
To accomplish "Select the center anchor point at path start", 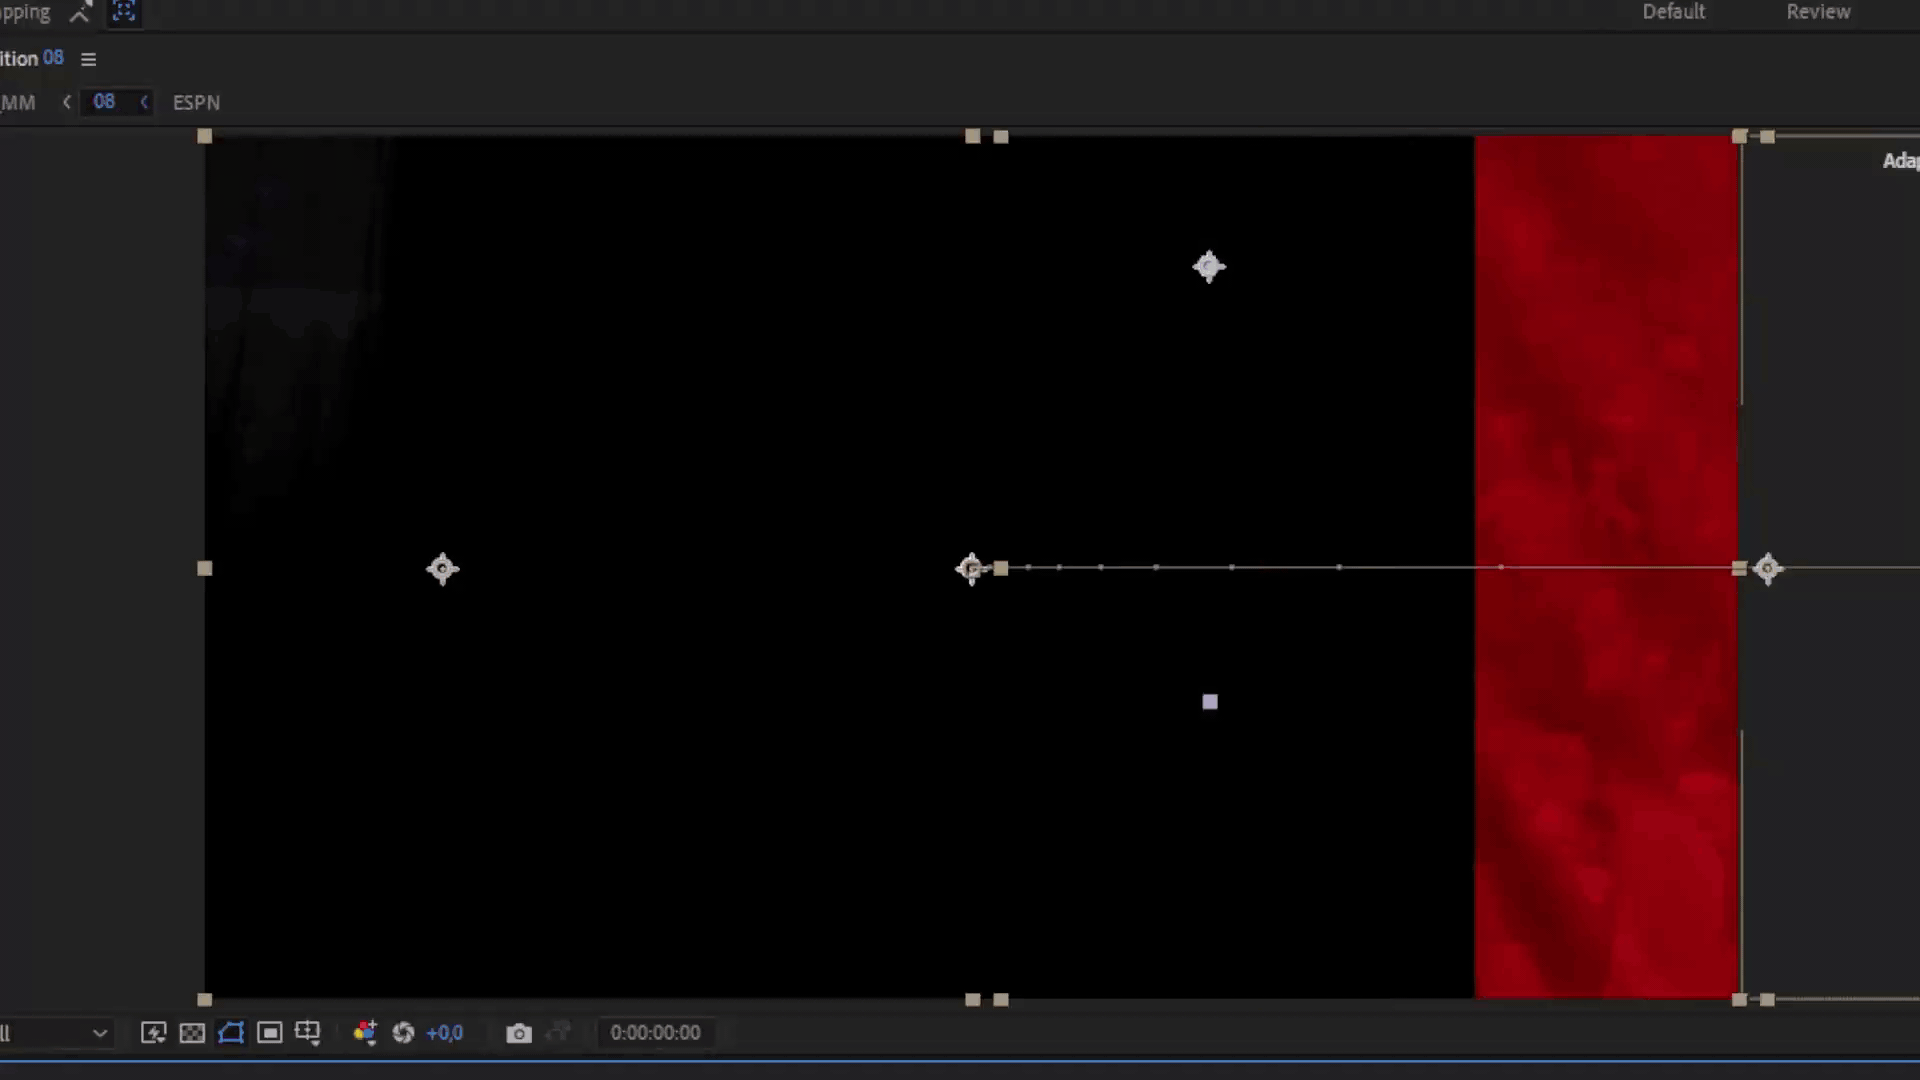I will [x=970, y=569].
